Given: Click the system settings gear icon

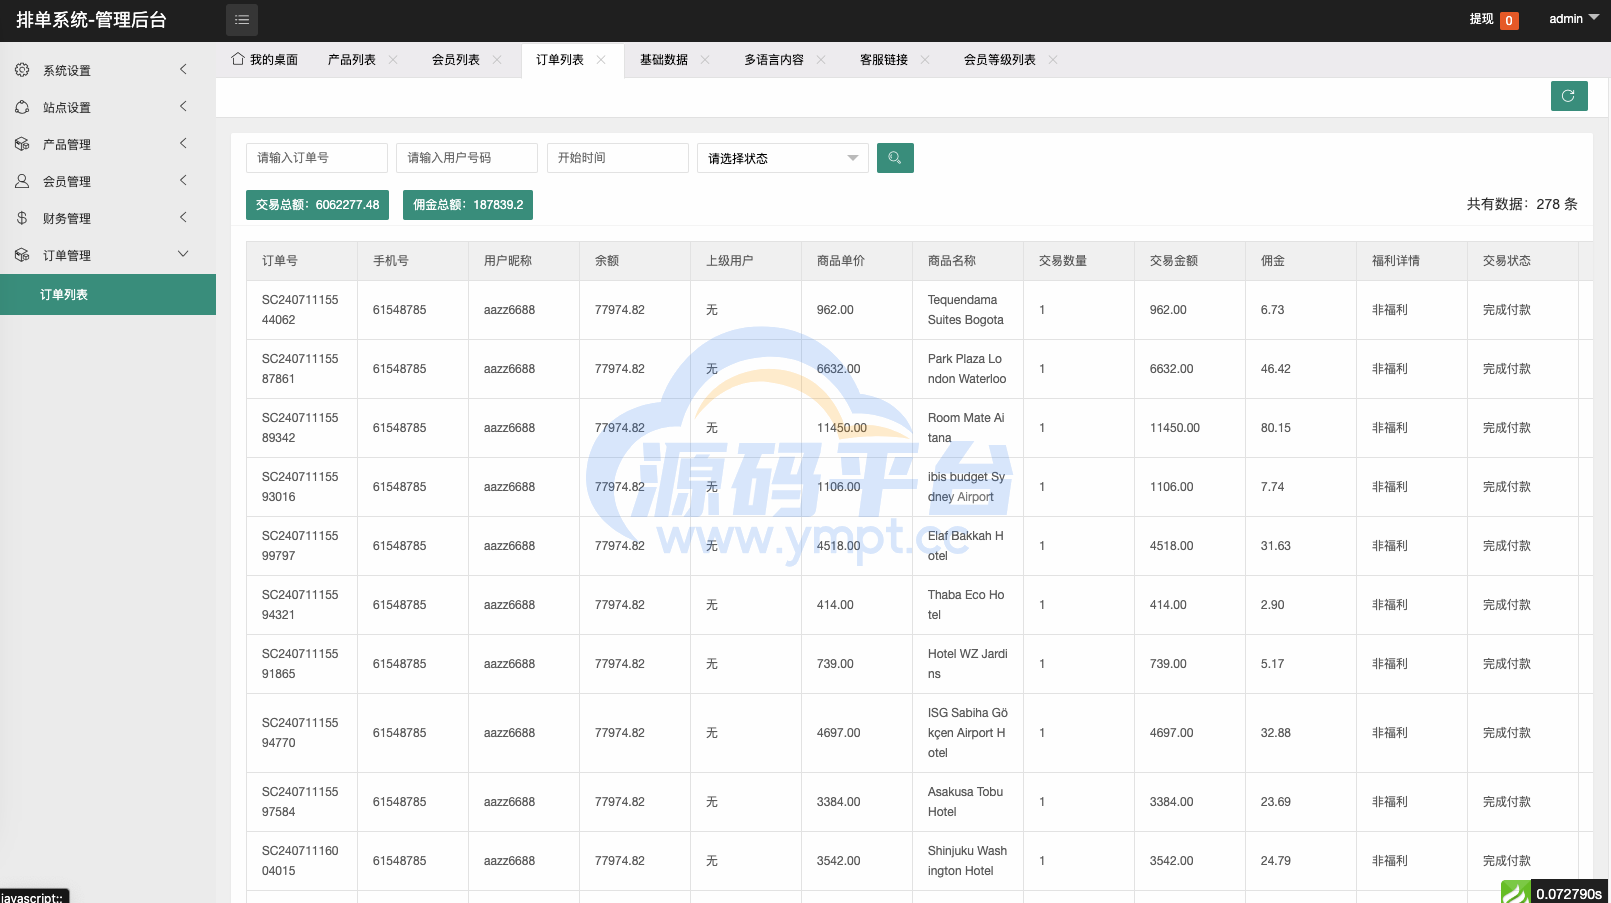Looking at the screenshot, I should [22, 70].
